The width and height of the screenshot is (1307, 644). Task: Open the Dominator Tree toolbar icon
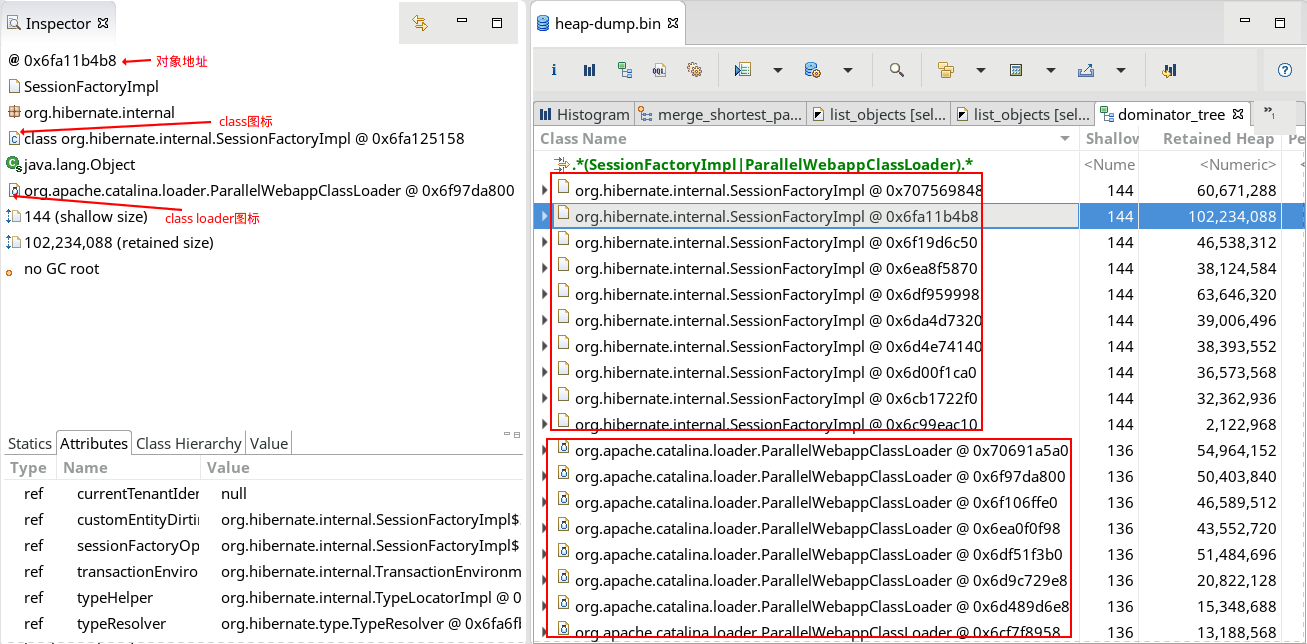pyautogui.click(x=625, y=70)
